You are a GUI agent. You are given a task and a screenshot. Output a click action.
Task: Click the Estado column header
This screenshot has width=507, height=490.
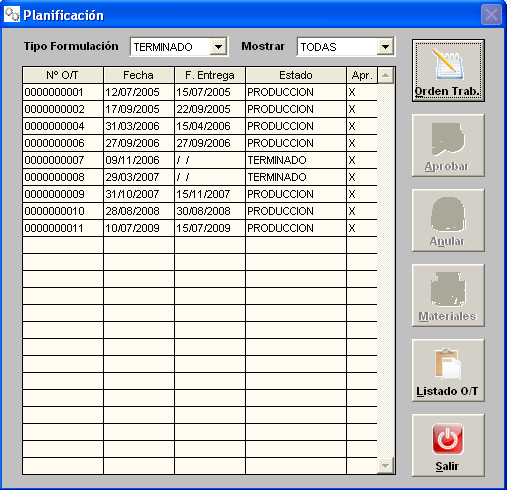click(x=296, y=75)
